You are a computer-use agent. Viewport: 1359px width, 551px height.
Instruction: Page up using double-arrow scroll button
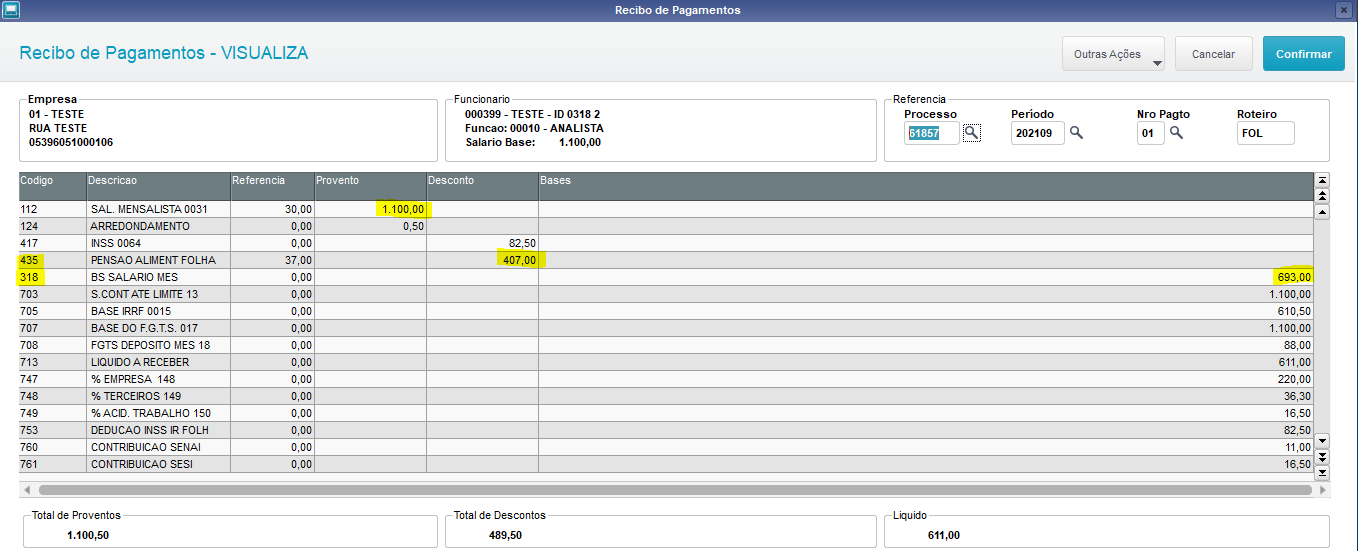point(1322,195)
